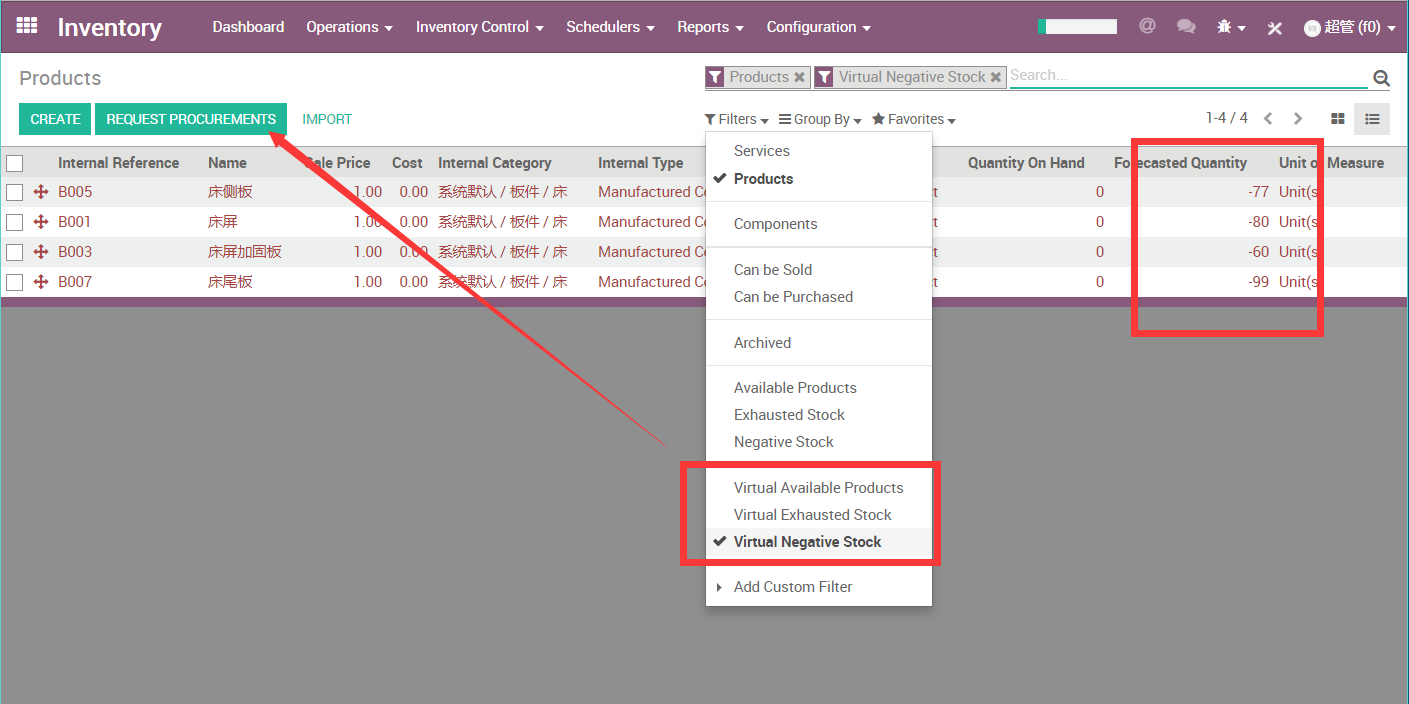The width and height of the screenshot is (1409, 704).
Task: Click the Request Procurements button
Action: pos(191,119)
